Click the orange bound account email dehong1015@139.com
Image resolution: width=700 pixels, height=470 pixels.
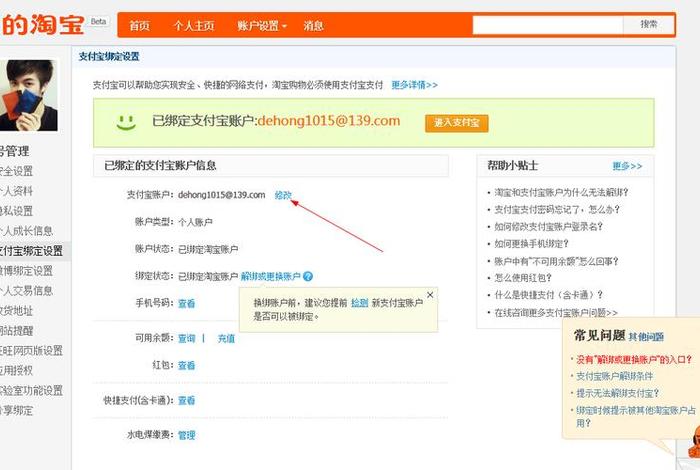point(329,121)
